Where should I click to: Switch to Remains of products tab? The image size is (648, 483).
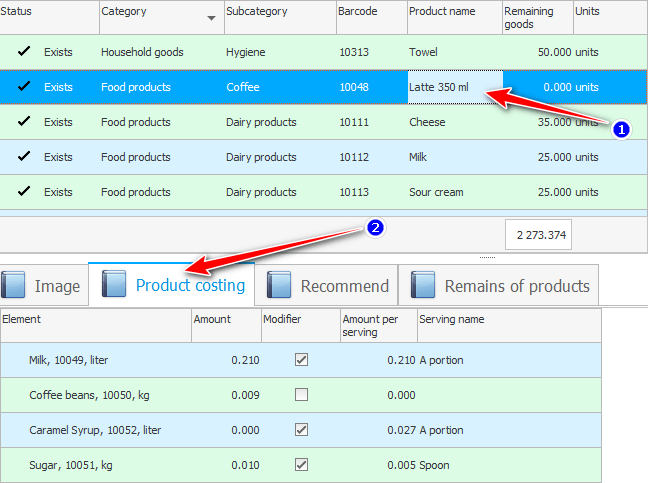click(x=498, y=285)
